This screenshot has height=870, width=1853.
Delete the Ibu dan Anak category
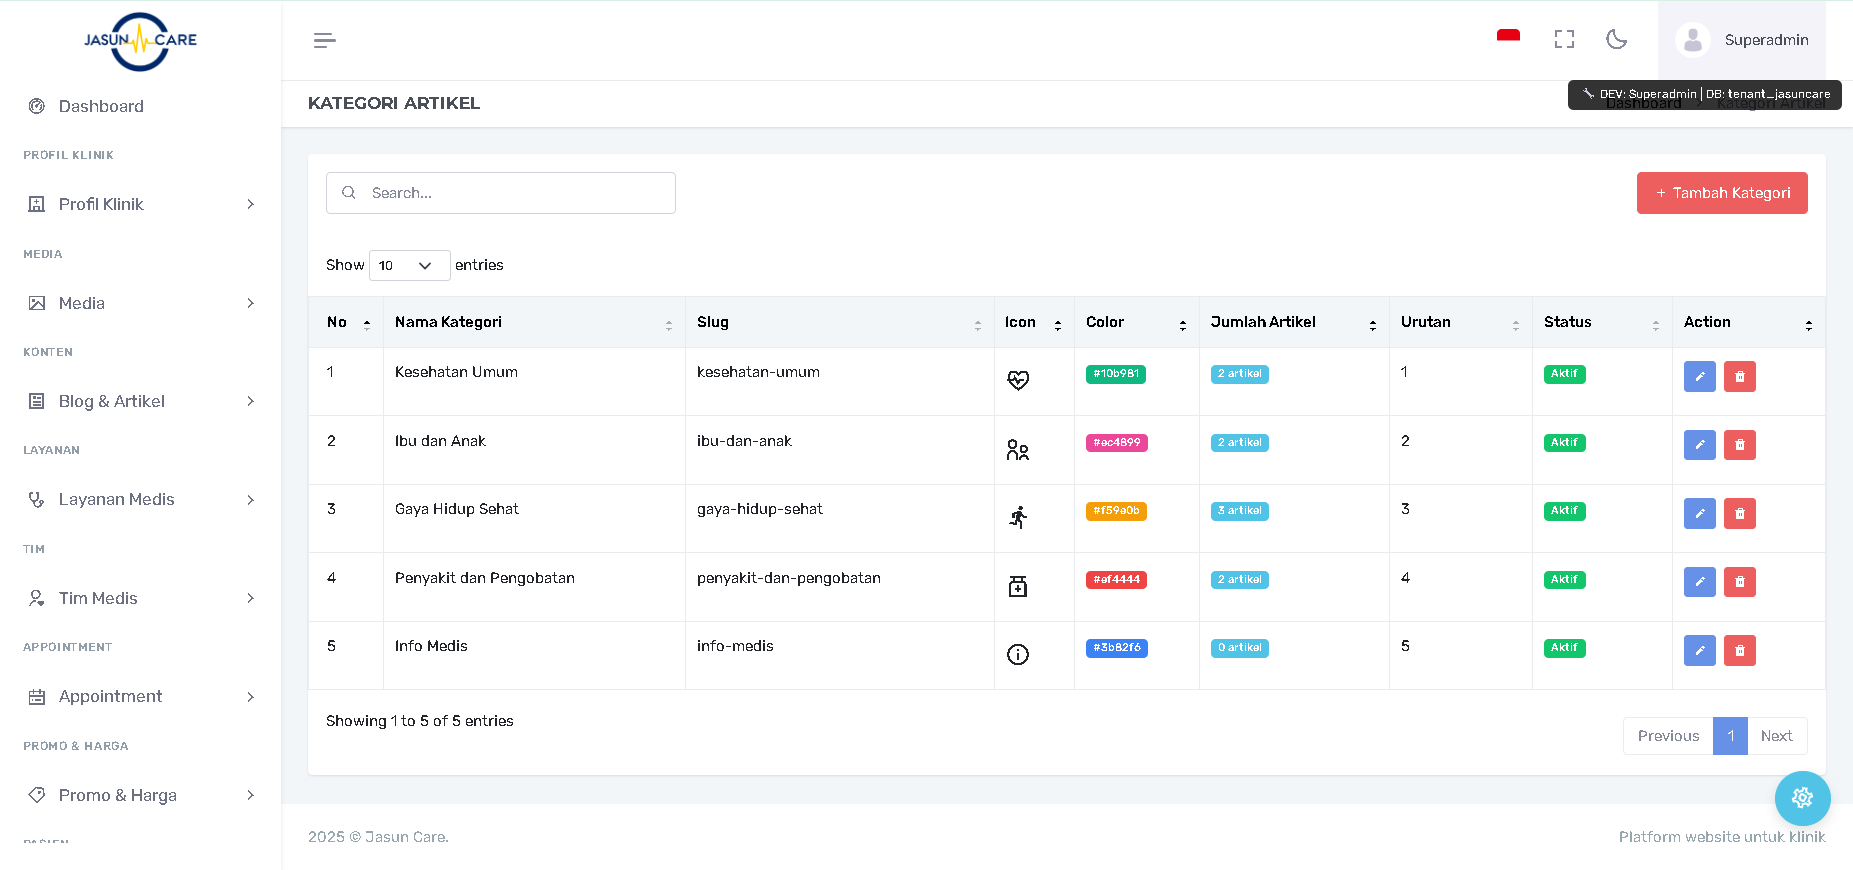tap(1739, 445)
